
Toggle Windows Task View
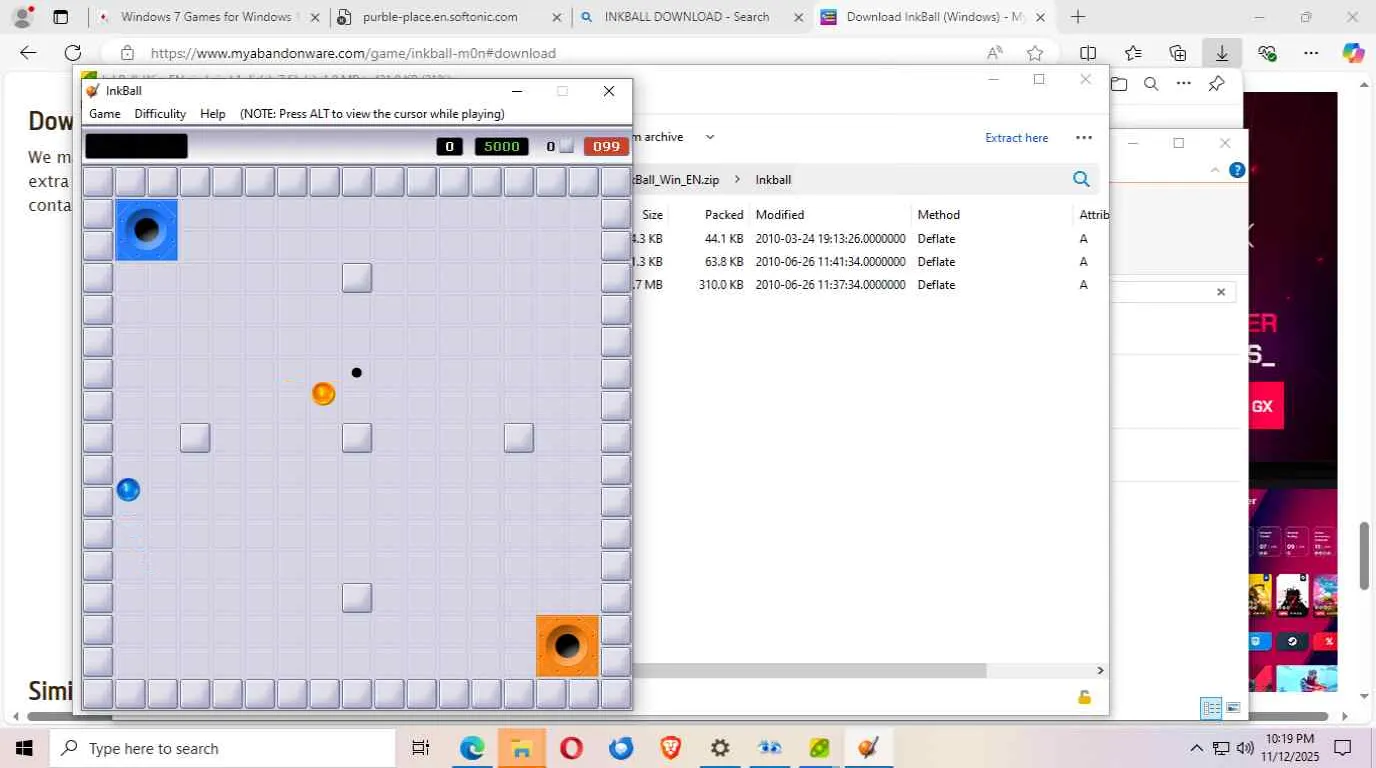tap(421, 748)
